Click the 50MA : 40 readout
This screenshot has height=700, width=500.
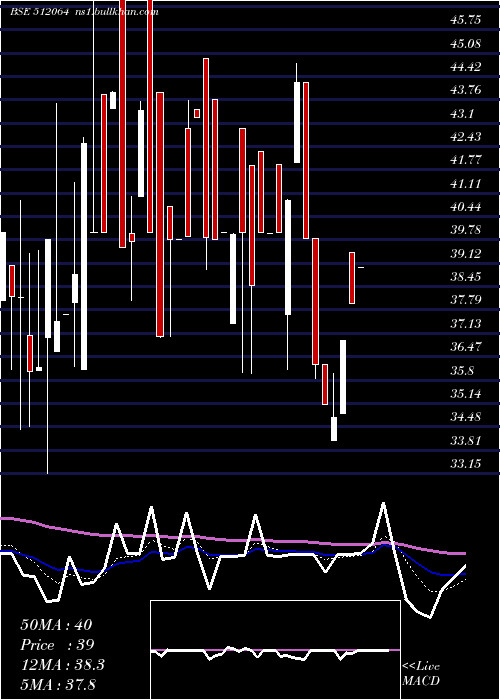(x=56, y=625)
